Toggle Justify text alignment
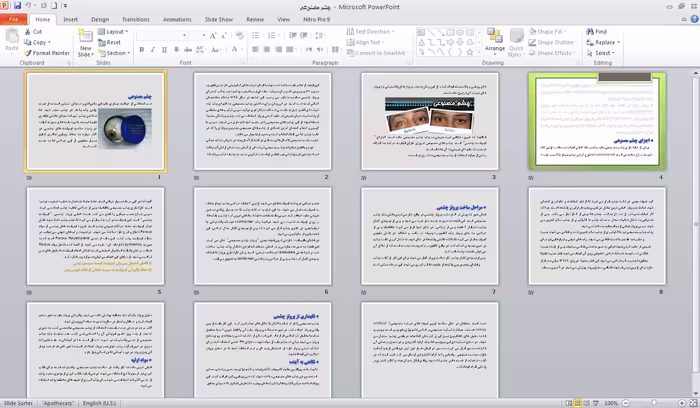Screen dimensions: 700x408 (290, 50)
